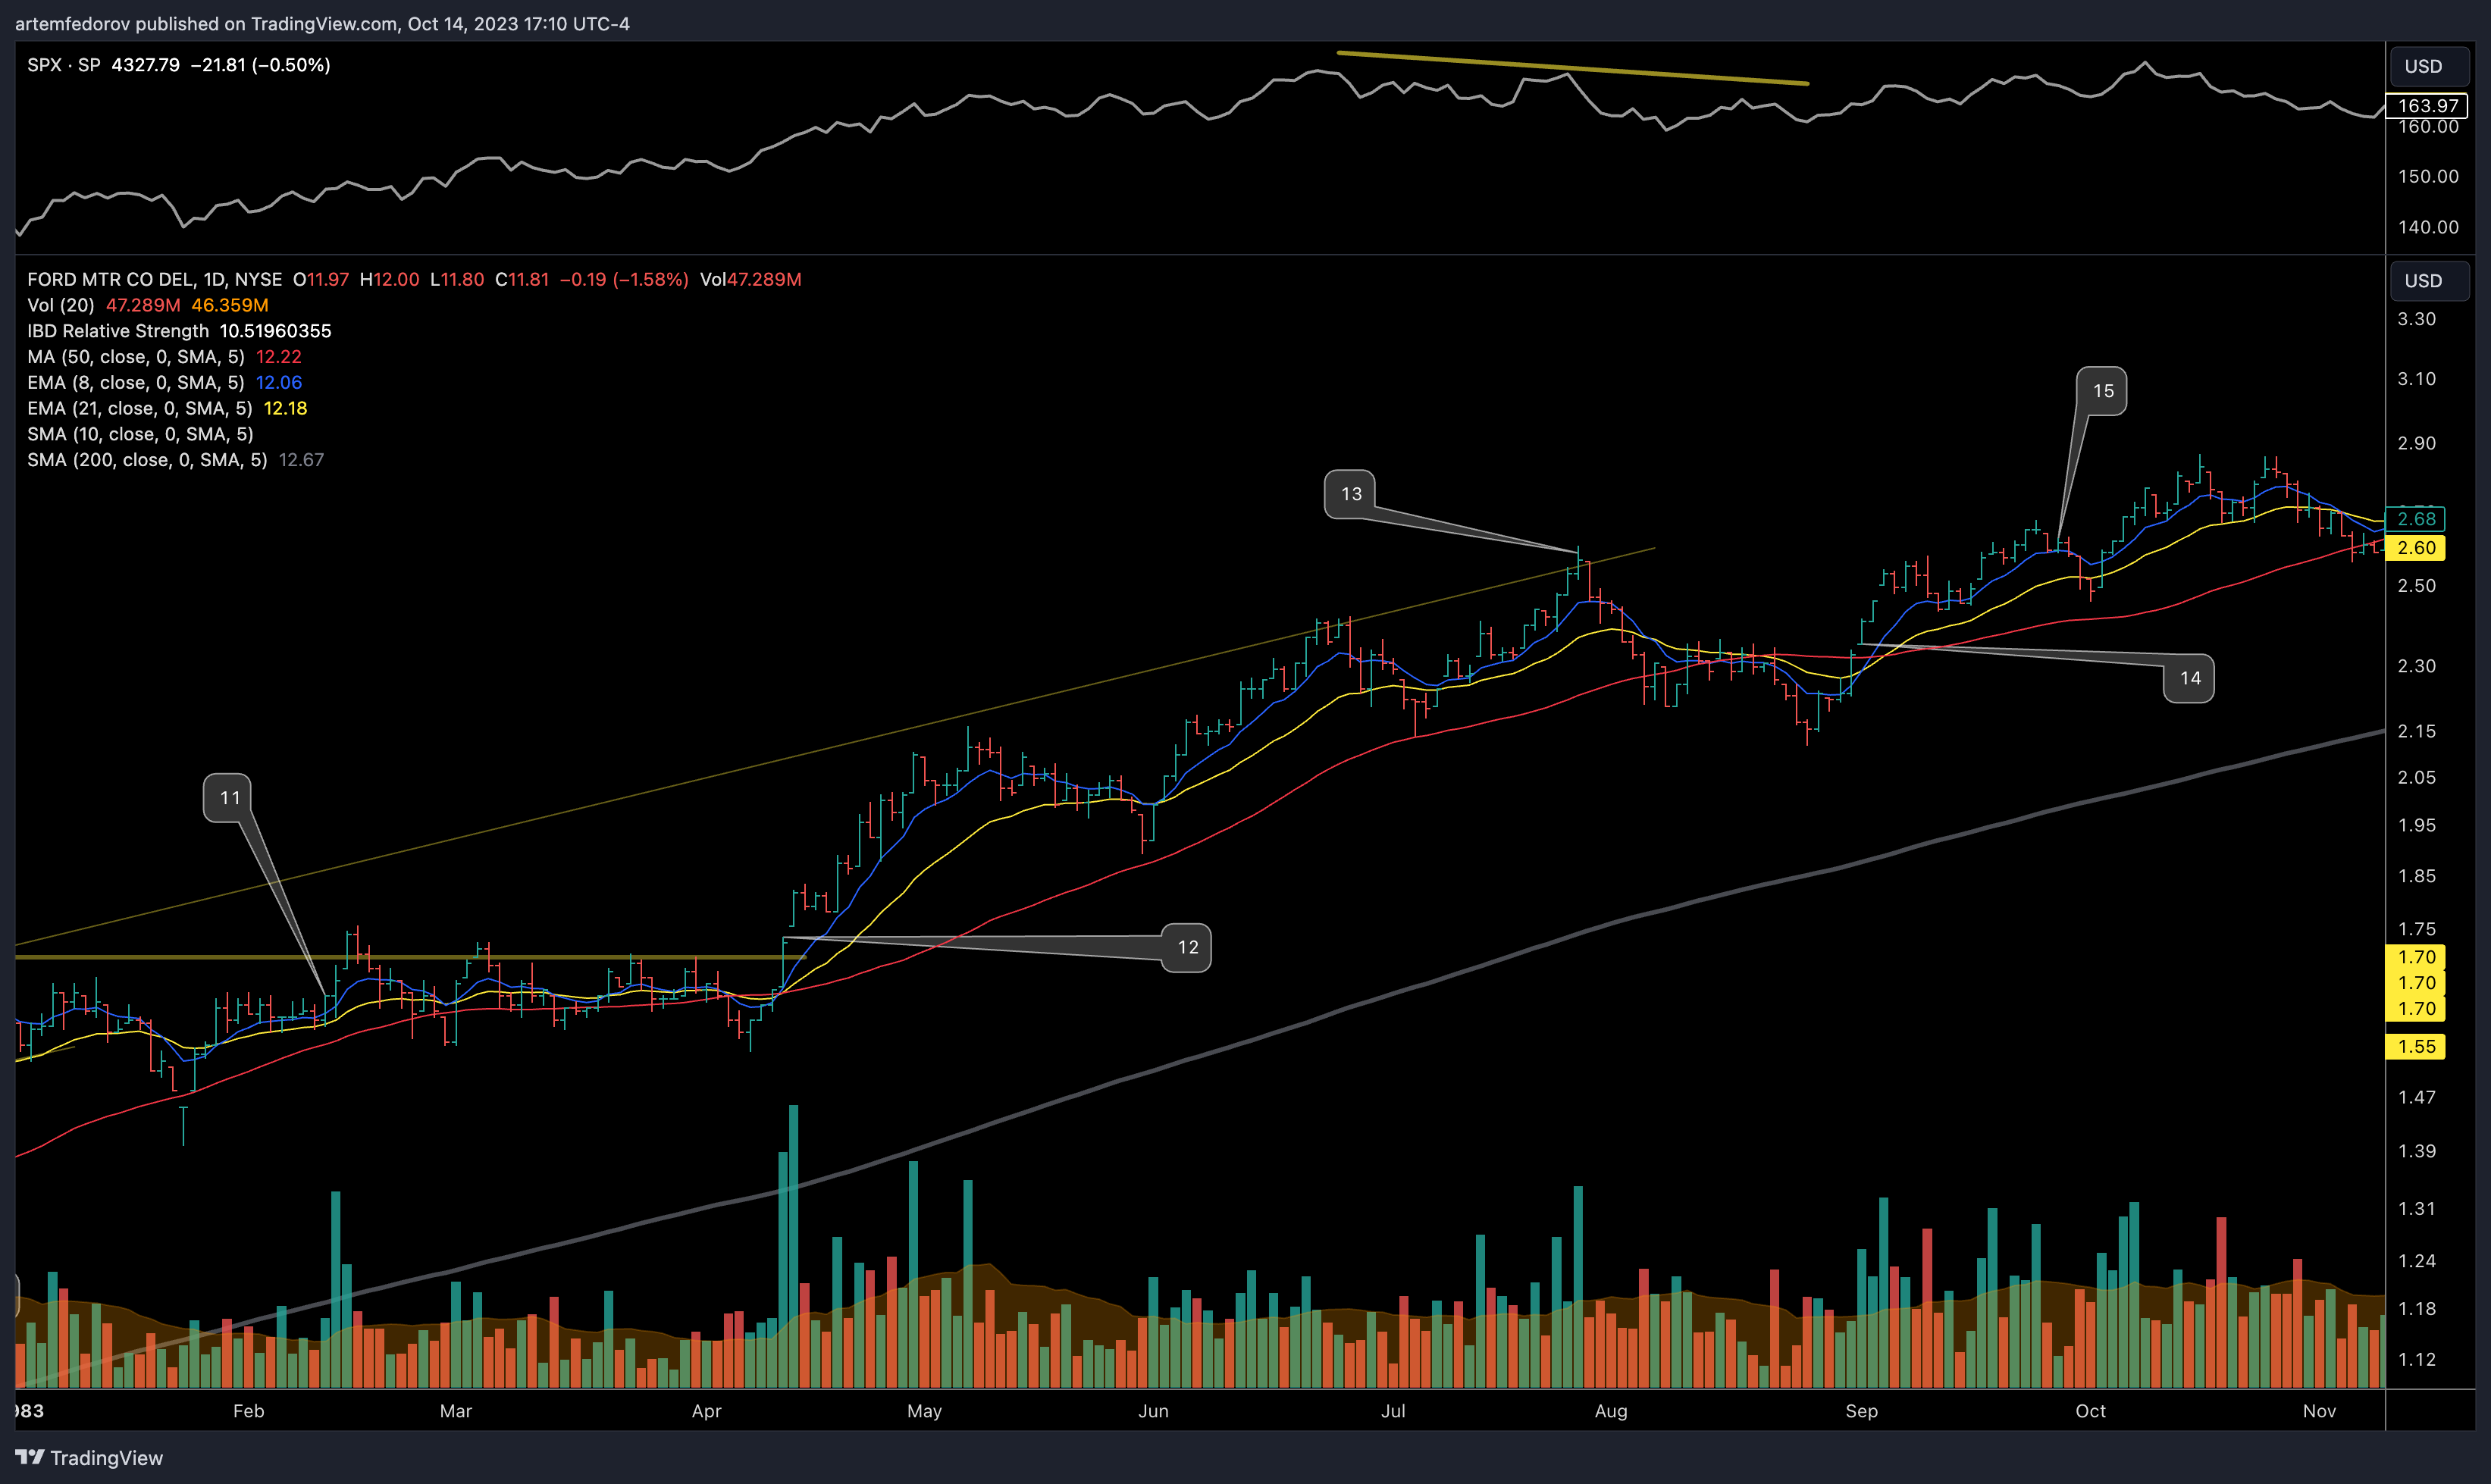2491x1484 pixels.
Task: Click the Apr label on time axis
Action: click(x=706, y=1411)
